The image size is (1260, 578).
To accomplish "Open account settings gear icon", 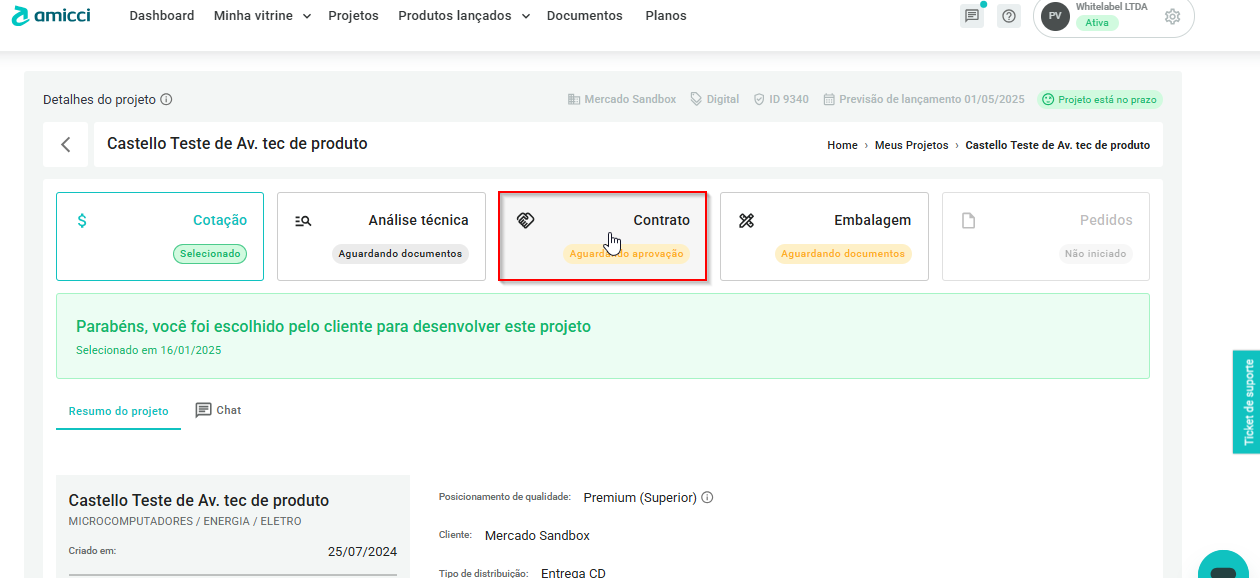I will click(1172, 16).
